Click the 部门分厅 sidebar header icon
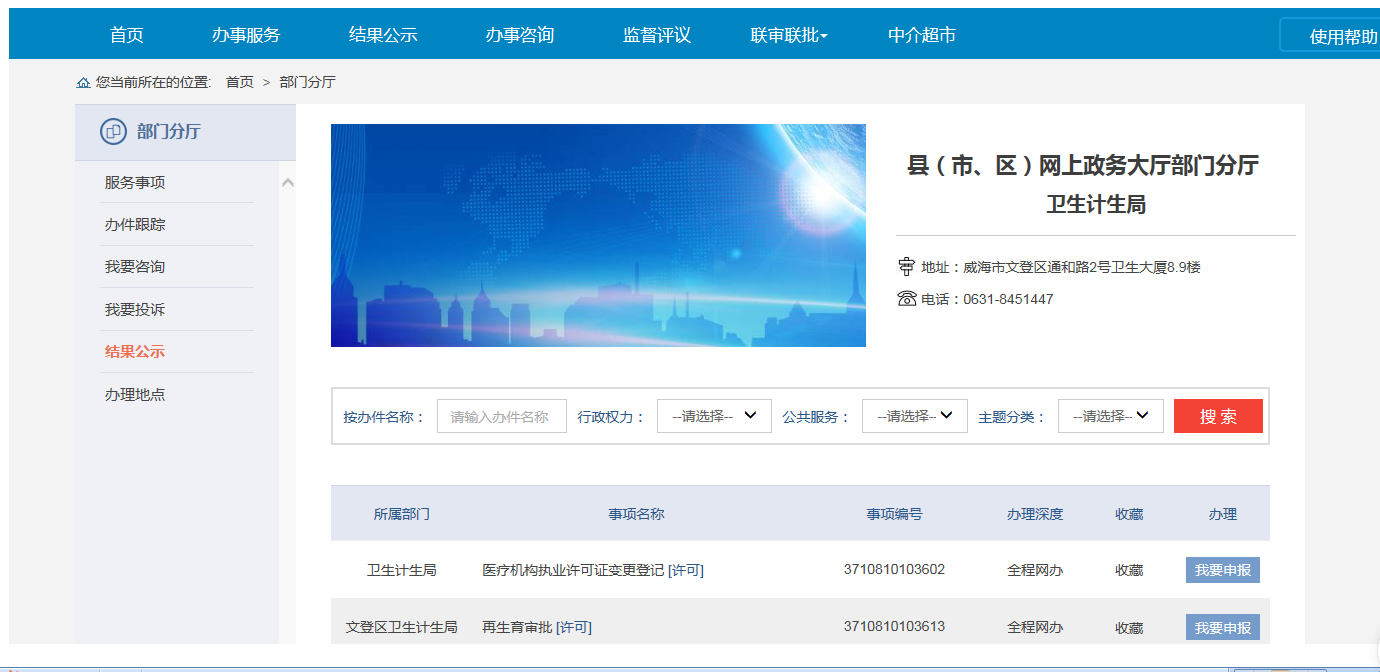This screenshot has height=672, width=1380. (x=113, y=132)
